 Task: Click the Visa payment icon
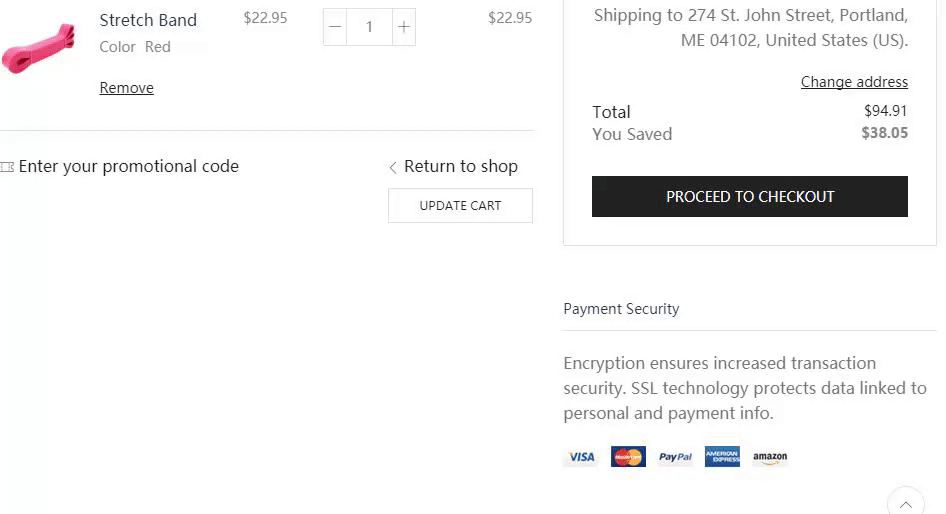(581, 457)
